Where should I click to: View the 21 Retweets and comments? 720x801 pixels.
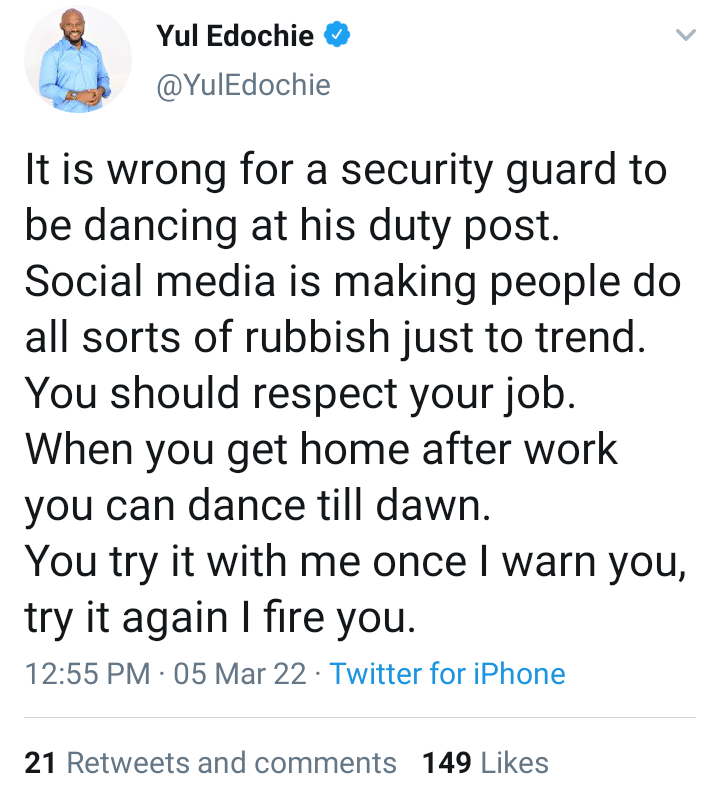(211, 763)
